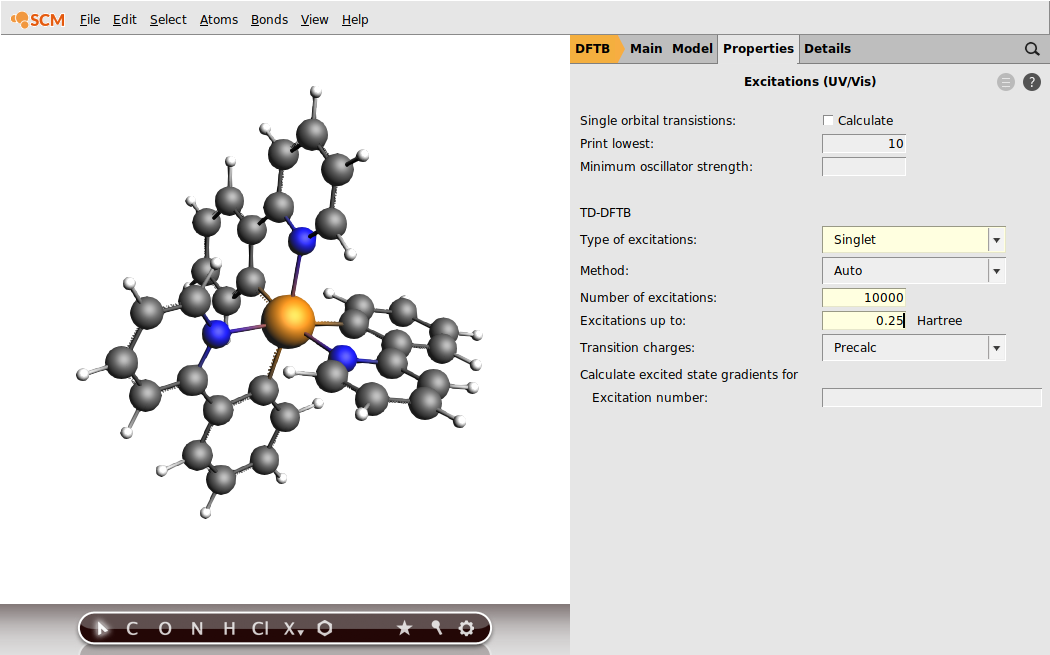Open the structures star tool
This screenshot has width=1050, height=655.
(x=404, y=628)
